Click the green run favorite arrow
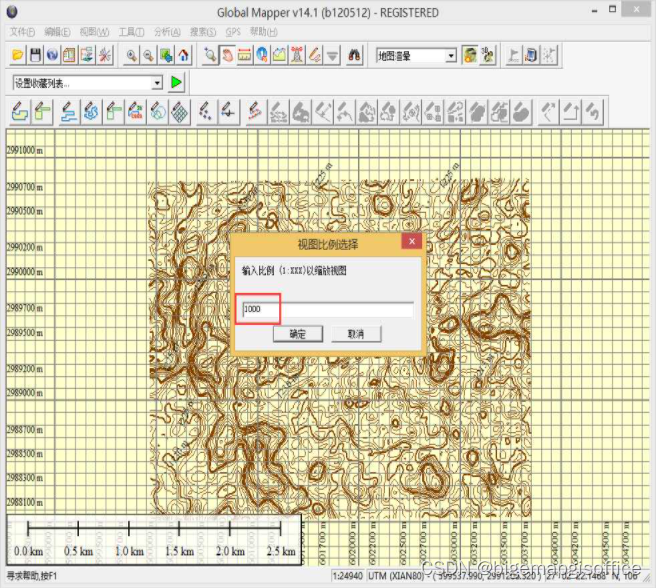The width and height of the screenshot is (656, 588). pos(177,82)
